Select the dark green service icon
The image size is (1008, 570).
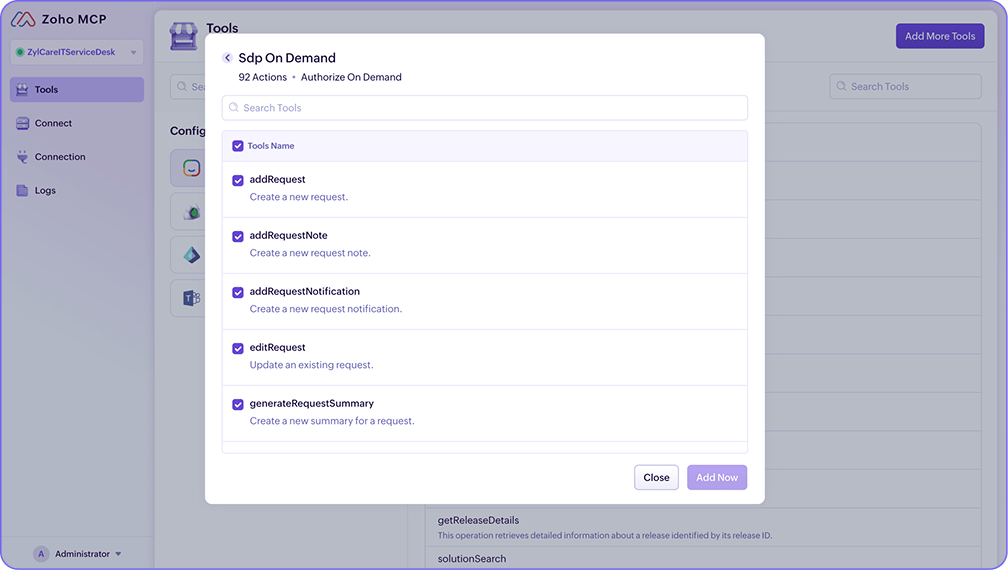[192, 212]
